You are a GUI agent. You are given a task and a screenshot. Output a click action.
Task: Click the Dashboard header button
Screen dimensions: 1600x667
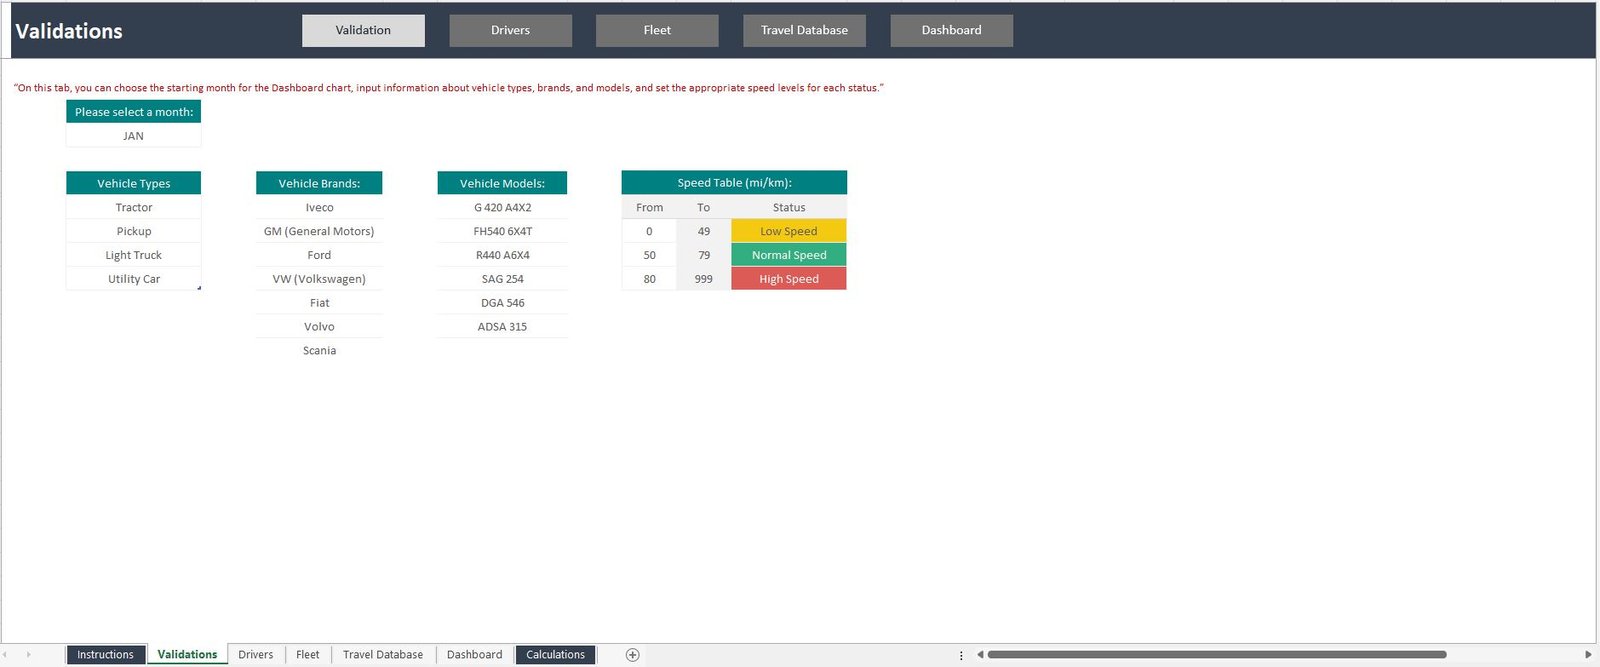951,30
